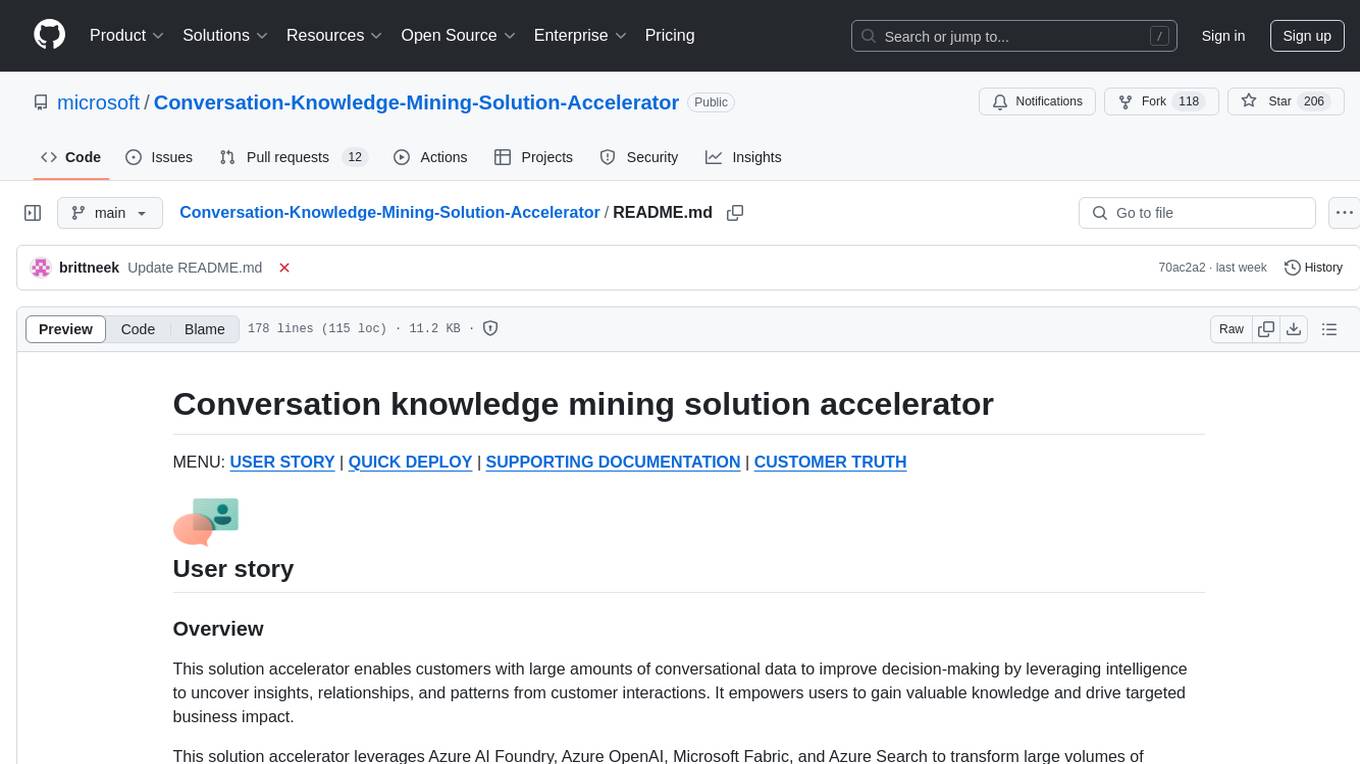Switch to the Issues tab
The height and width of the screenshot is (764, 1360).
[159, 157]
